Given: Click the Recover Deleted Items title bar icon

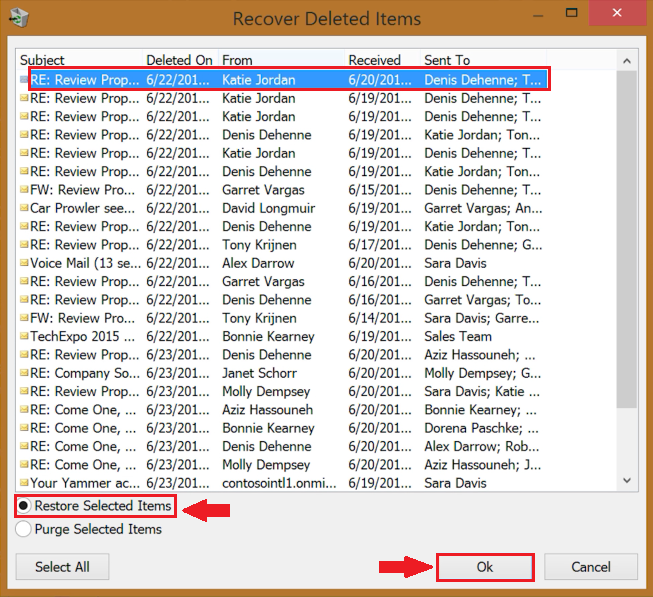Looking at the screenshot, I should pos(19,18).
